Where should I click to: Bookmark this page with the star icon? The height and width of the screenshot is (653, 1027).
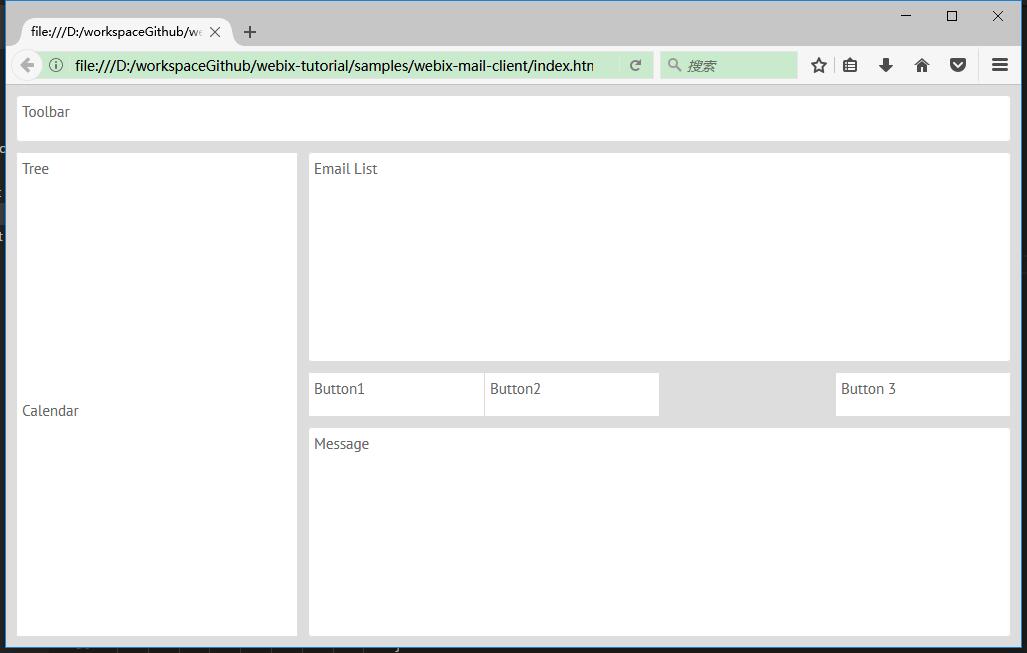[x=819, y=65]
